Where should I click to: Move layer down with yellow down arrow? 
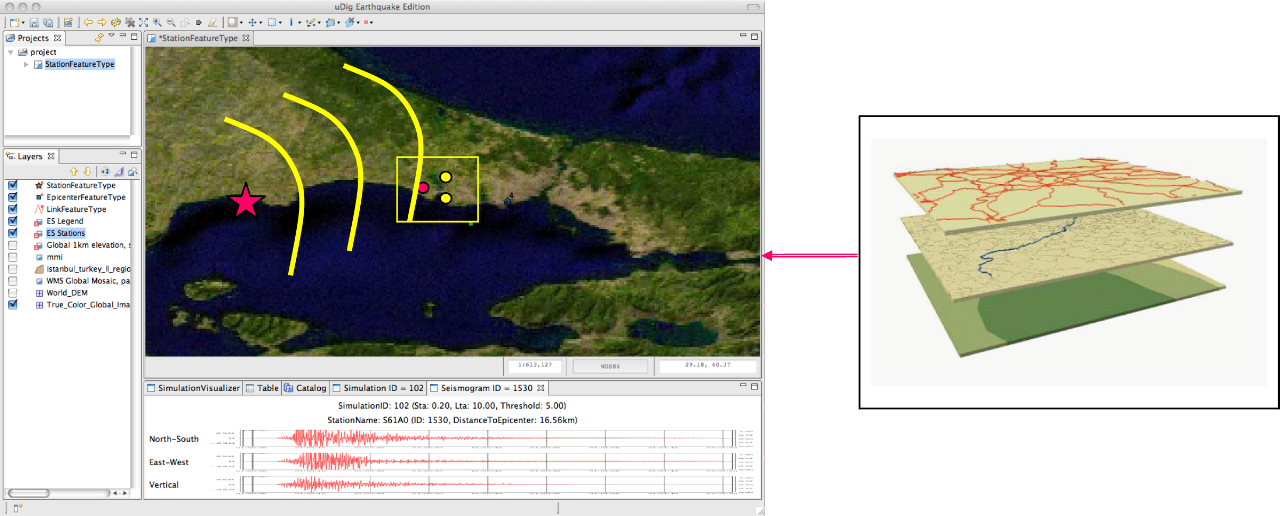[x=87, y=171]
